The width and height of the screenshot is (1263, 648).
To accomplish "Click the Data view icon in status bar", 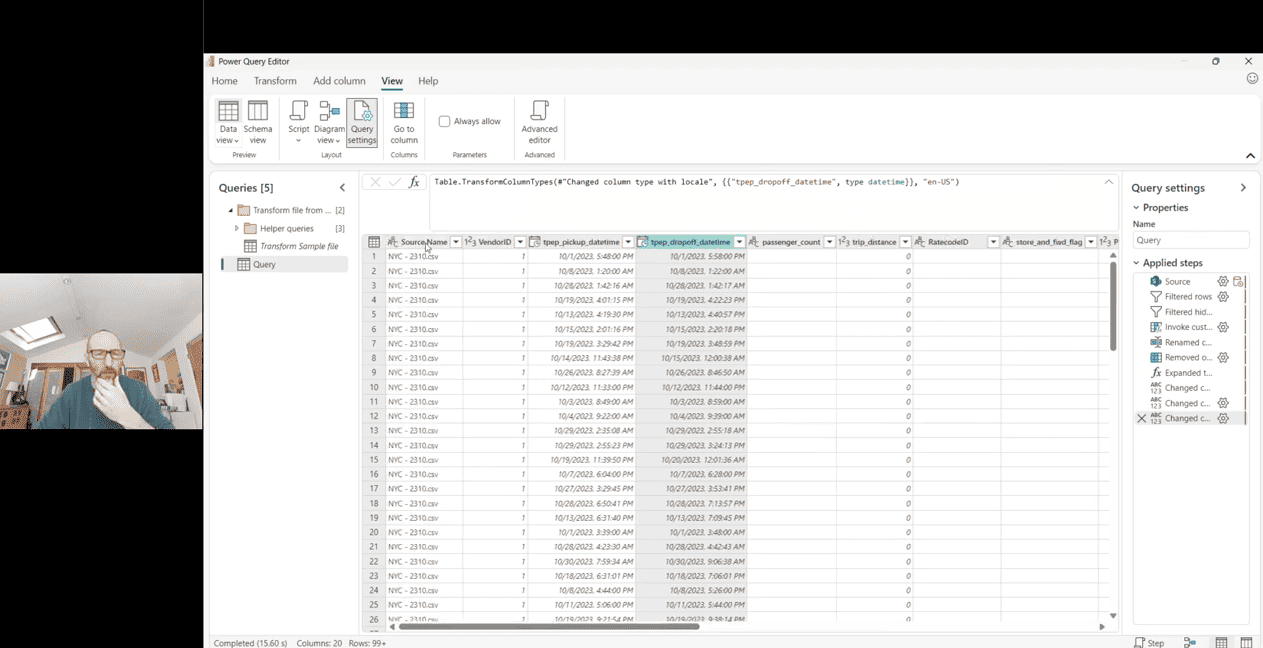I will pos(1221,642).
